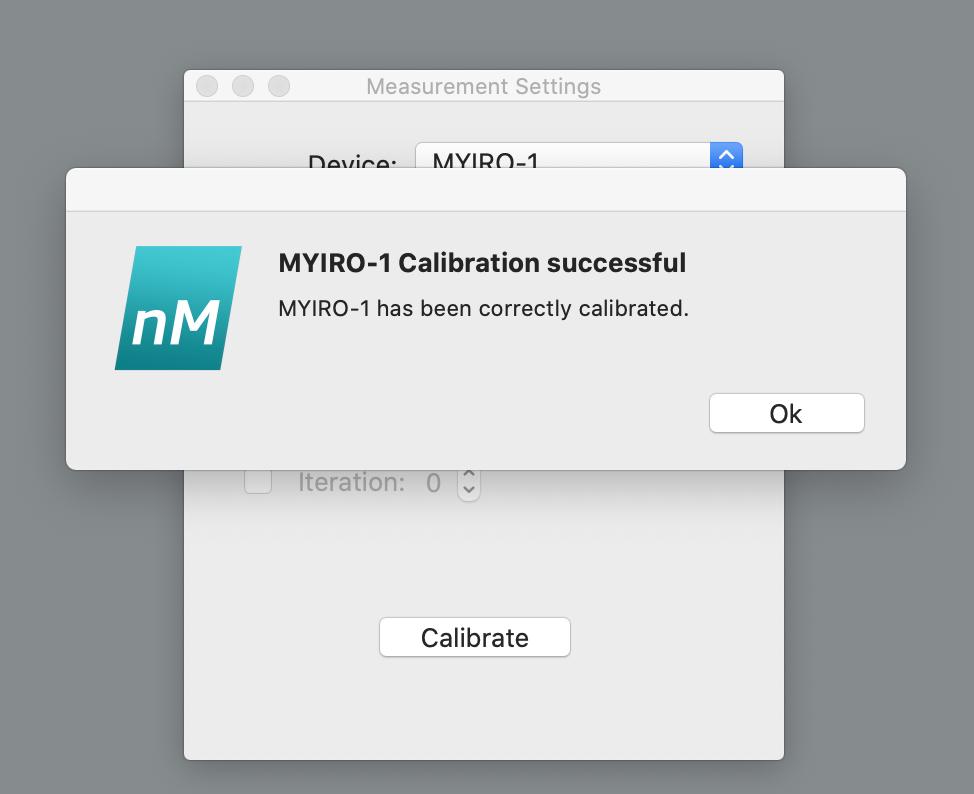Confirm the calibration dialog with Ok
Viewport: 974px width, 794px height.
point(786,413)
